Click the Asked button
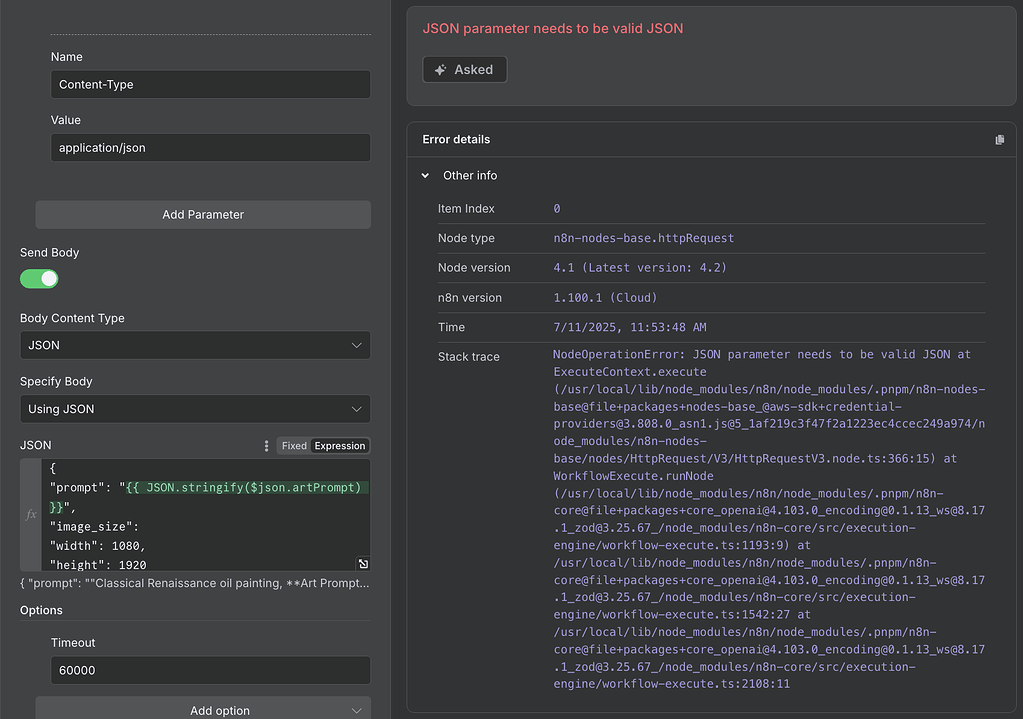This screenshot has width=1023, height=719. pos(464,69)
